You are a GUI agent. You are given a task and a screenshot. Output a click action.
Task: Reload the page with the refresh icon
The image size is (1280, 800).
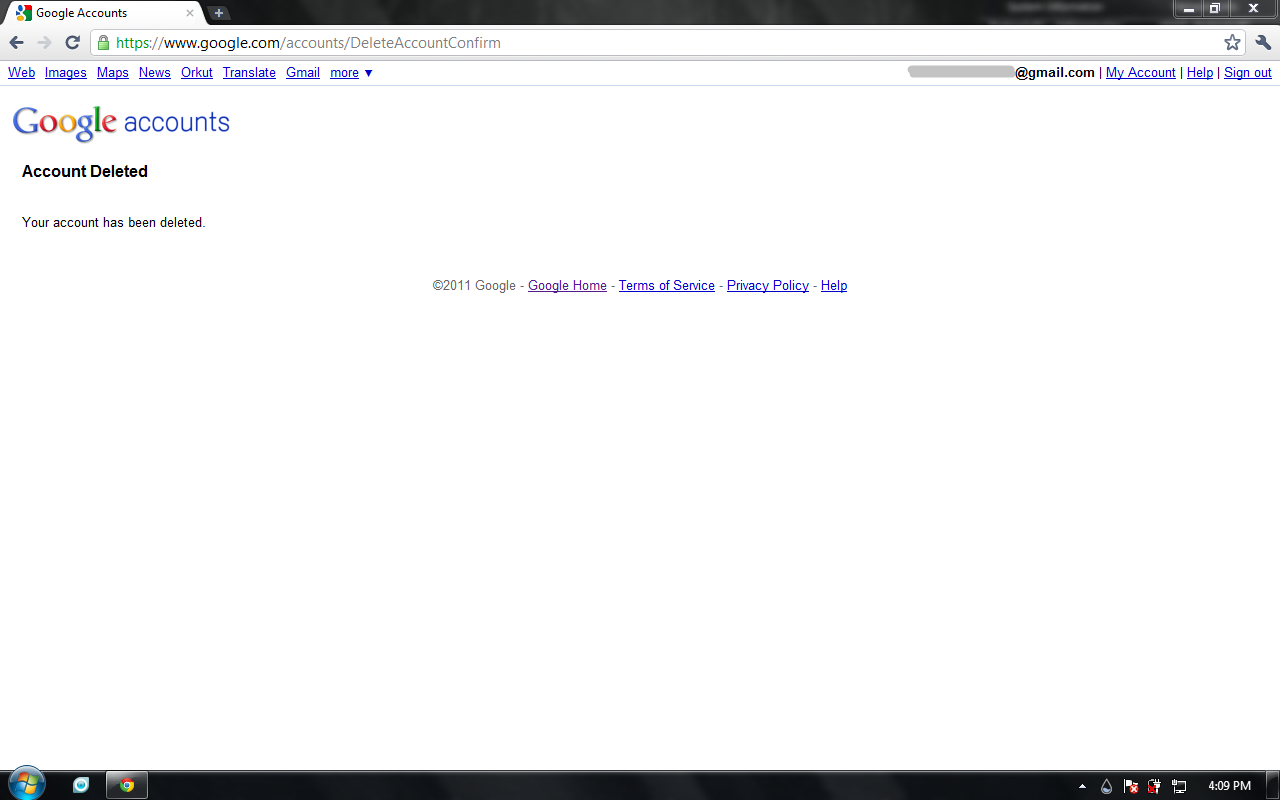point(72,43)
